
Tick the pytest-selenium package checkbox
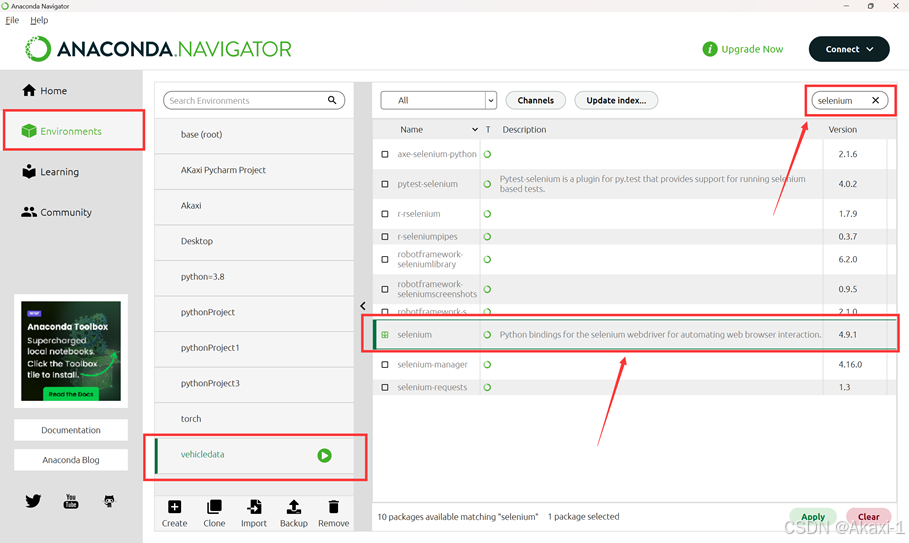coord(385,184)
